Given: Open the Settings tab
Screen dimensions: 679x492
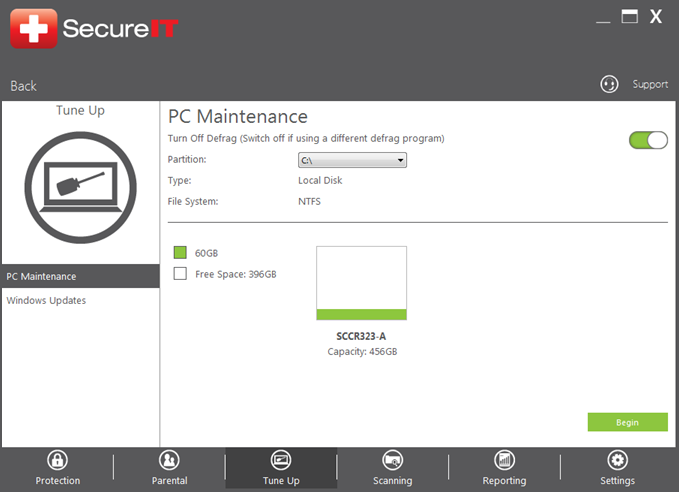Looking at the screenshot, I should (x=618, y=469).
